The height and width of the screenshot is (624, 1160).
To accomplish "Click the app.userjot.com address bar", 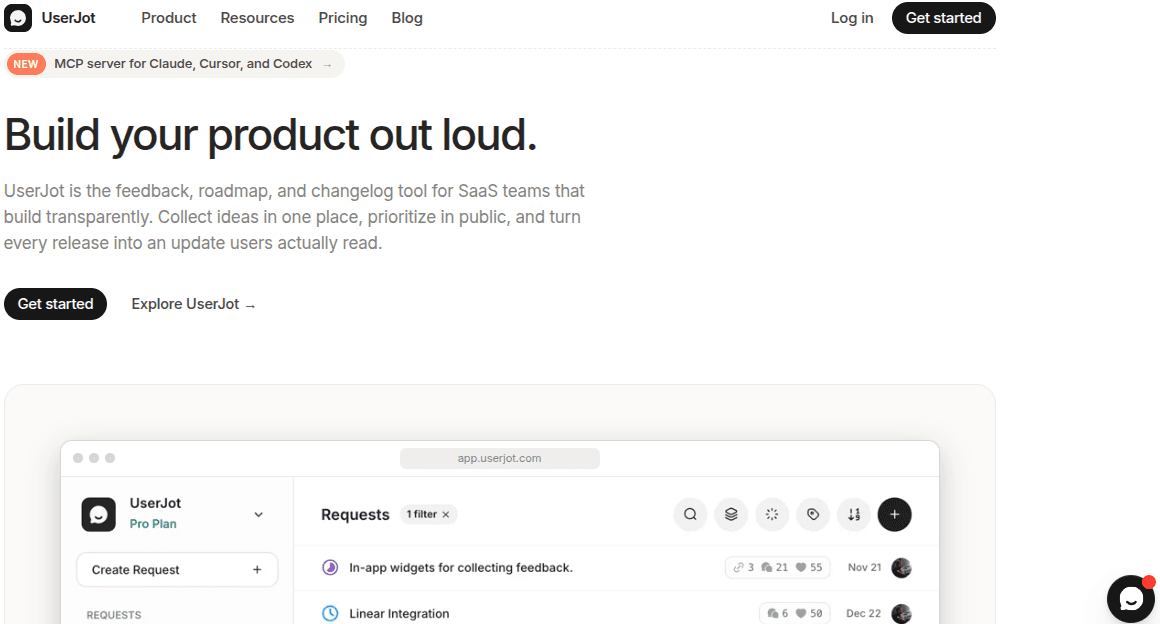I will click(x=499, y=458).
